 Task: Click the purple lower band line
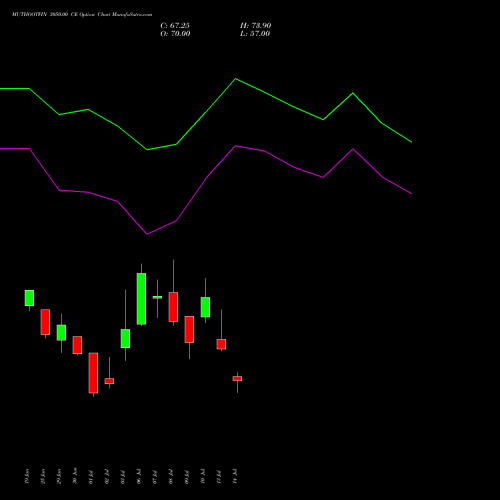point(206,178)
